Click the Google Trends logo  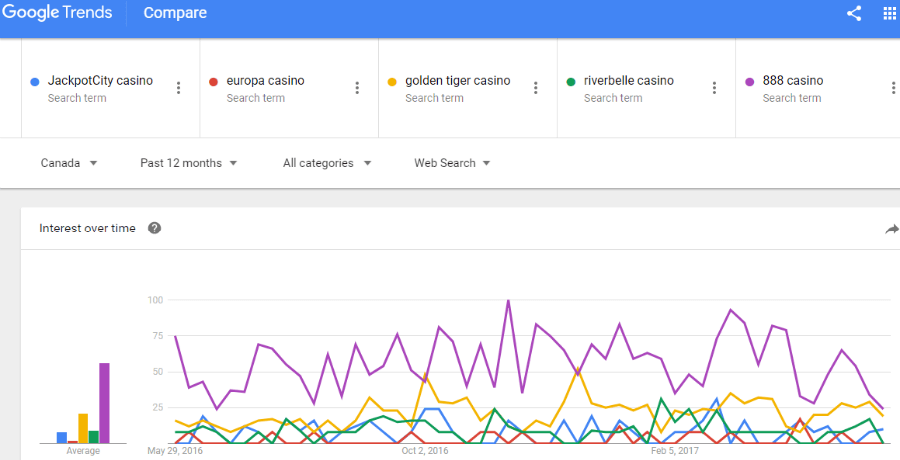pos(57,13)
